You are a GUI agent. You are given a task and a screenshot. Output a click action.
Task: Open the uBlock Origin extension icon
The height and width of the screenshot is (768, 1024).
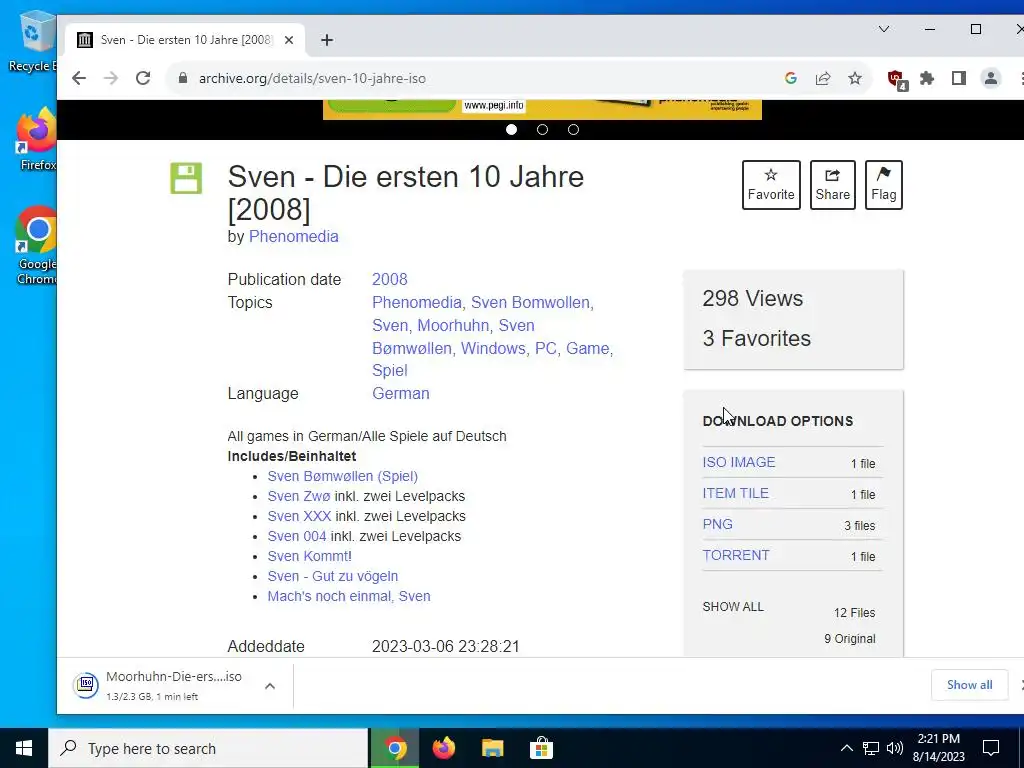pyautogui.click(x=897, y=79)
